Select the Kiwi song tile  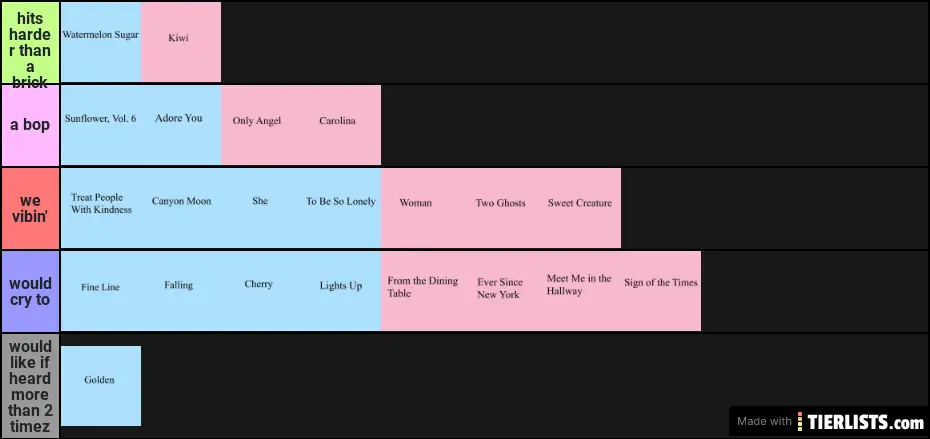point(180,41)
